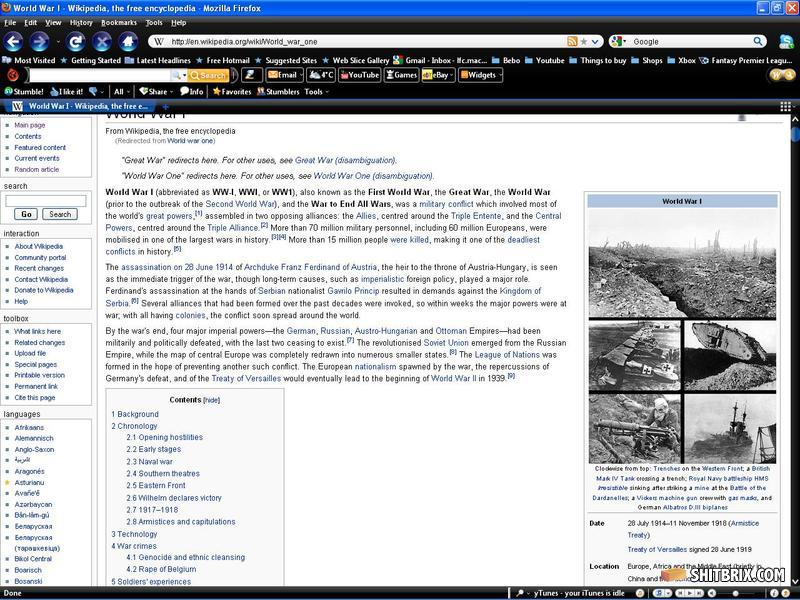Screen dimensions: 800x600
Task: Open the Widgets toolbar button
Action: [481, 75]
